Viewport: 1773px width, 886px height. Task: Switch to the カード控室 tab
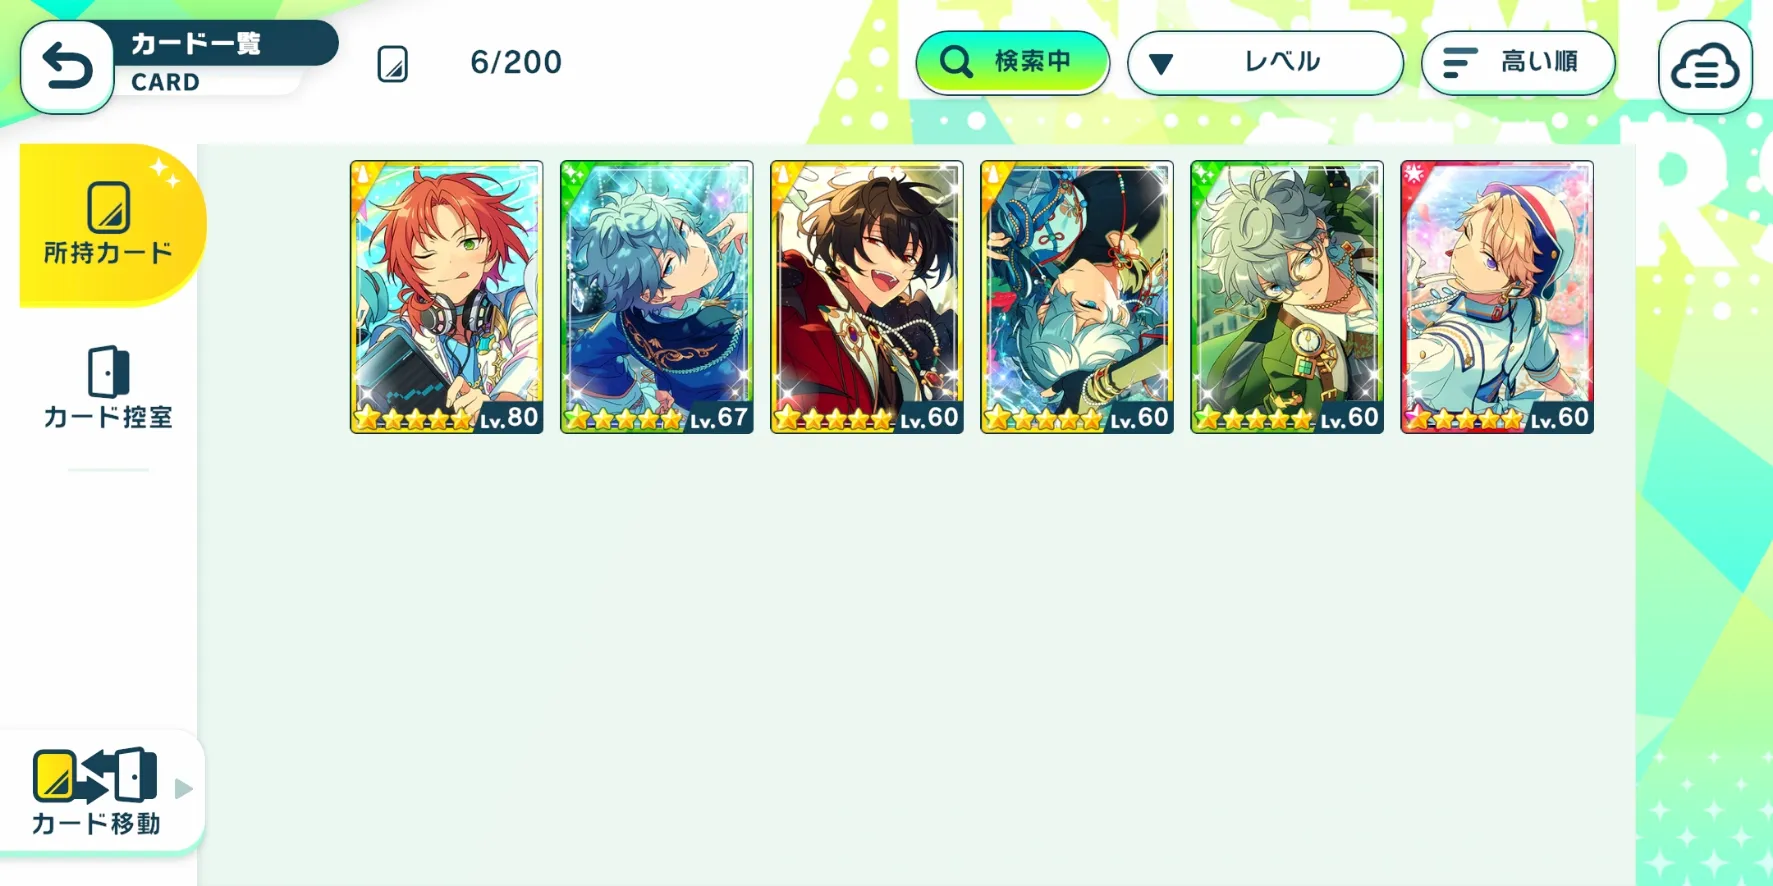pyautogui.click(x=108, y=388)
